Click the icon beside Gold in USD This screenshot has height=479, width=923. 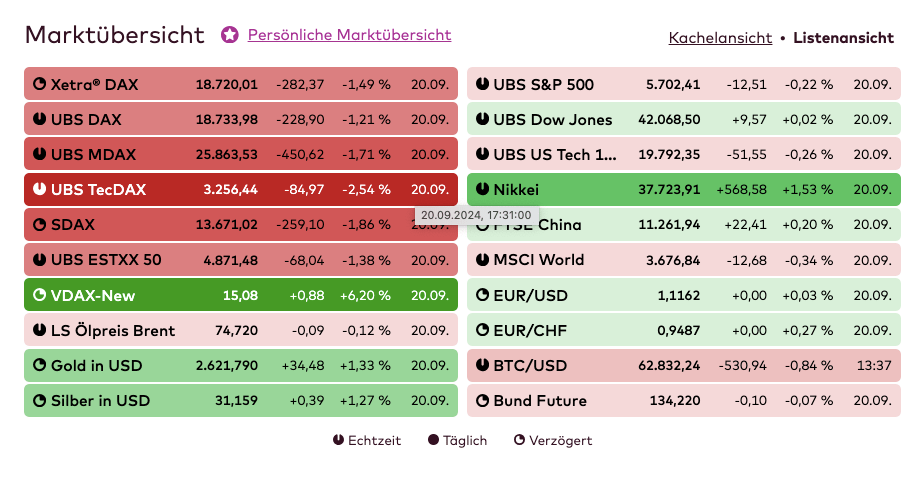point(39,366)
